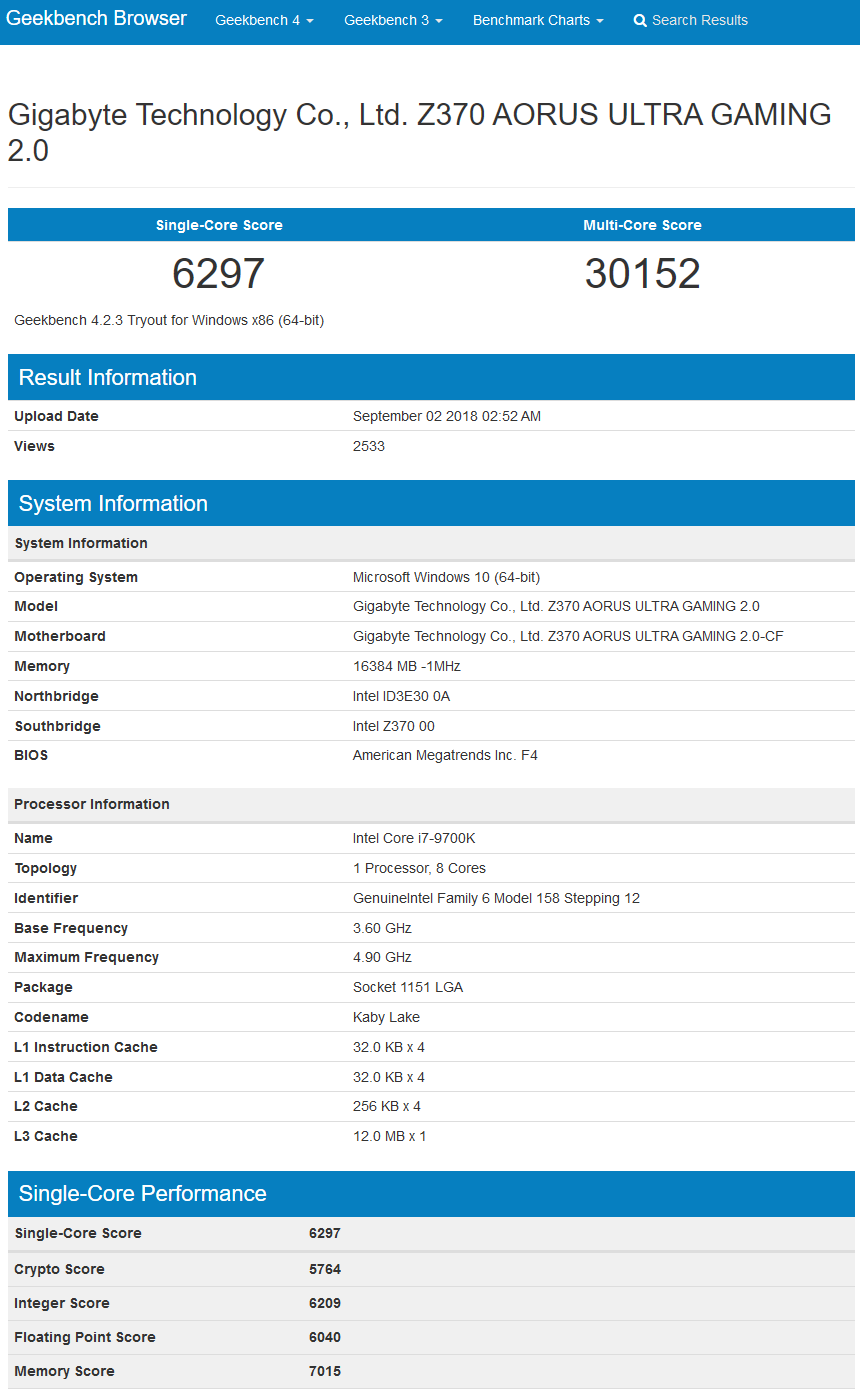Click the Single-Core Performance section header

(x=431, y=1193)
